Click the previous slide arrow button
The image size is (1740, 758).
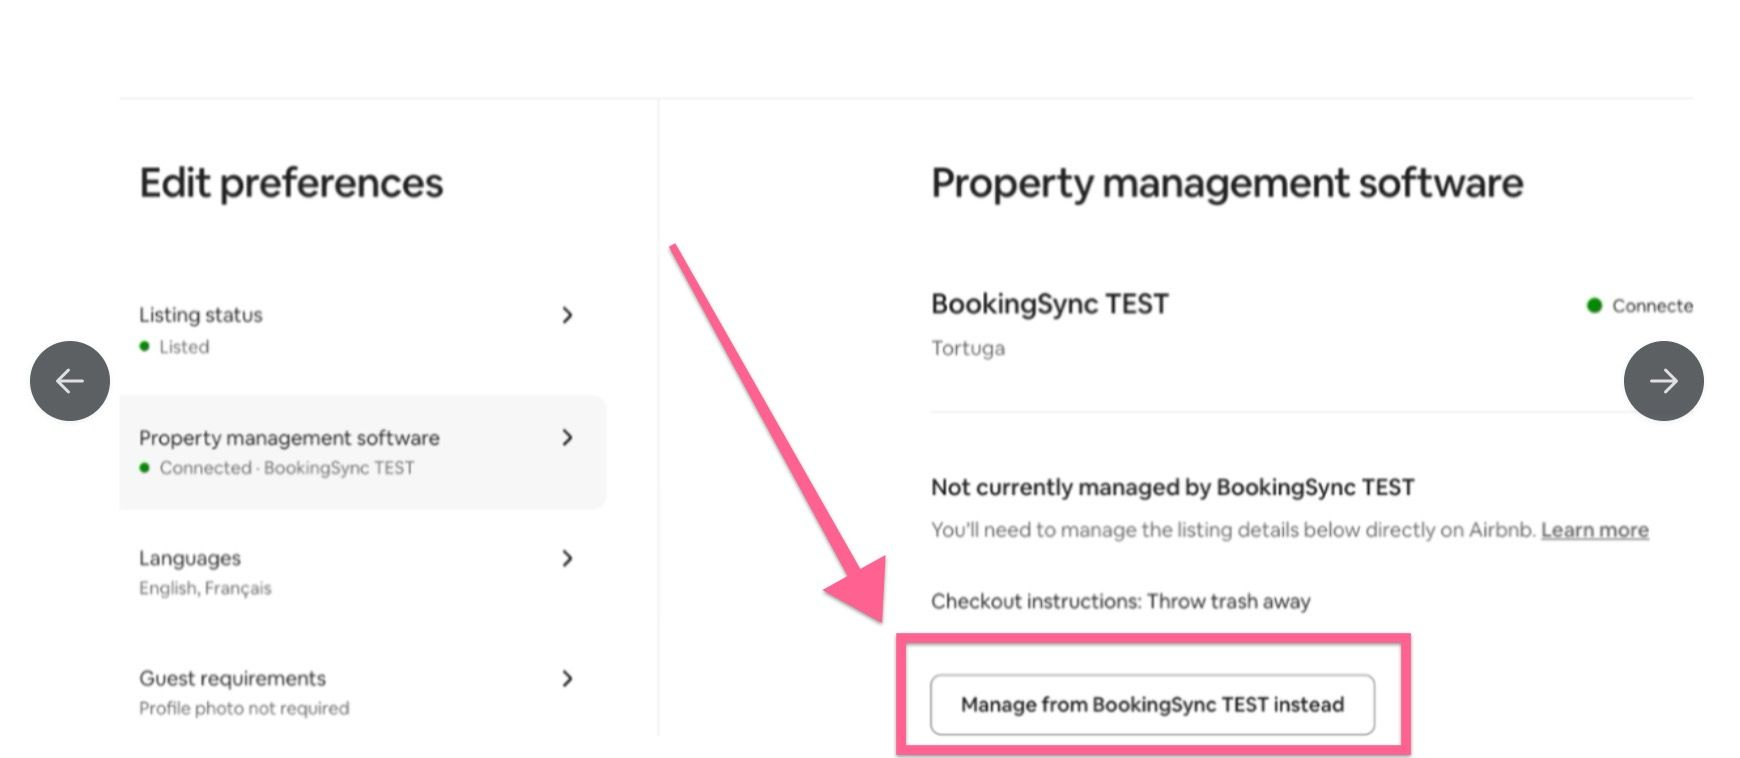70,381
